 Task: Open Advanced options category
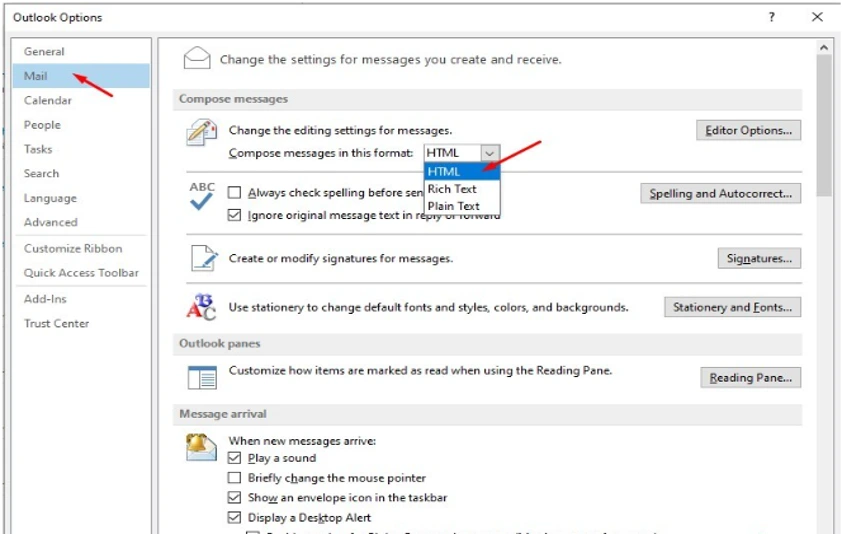[x=81, y=222]
